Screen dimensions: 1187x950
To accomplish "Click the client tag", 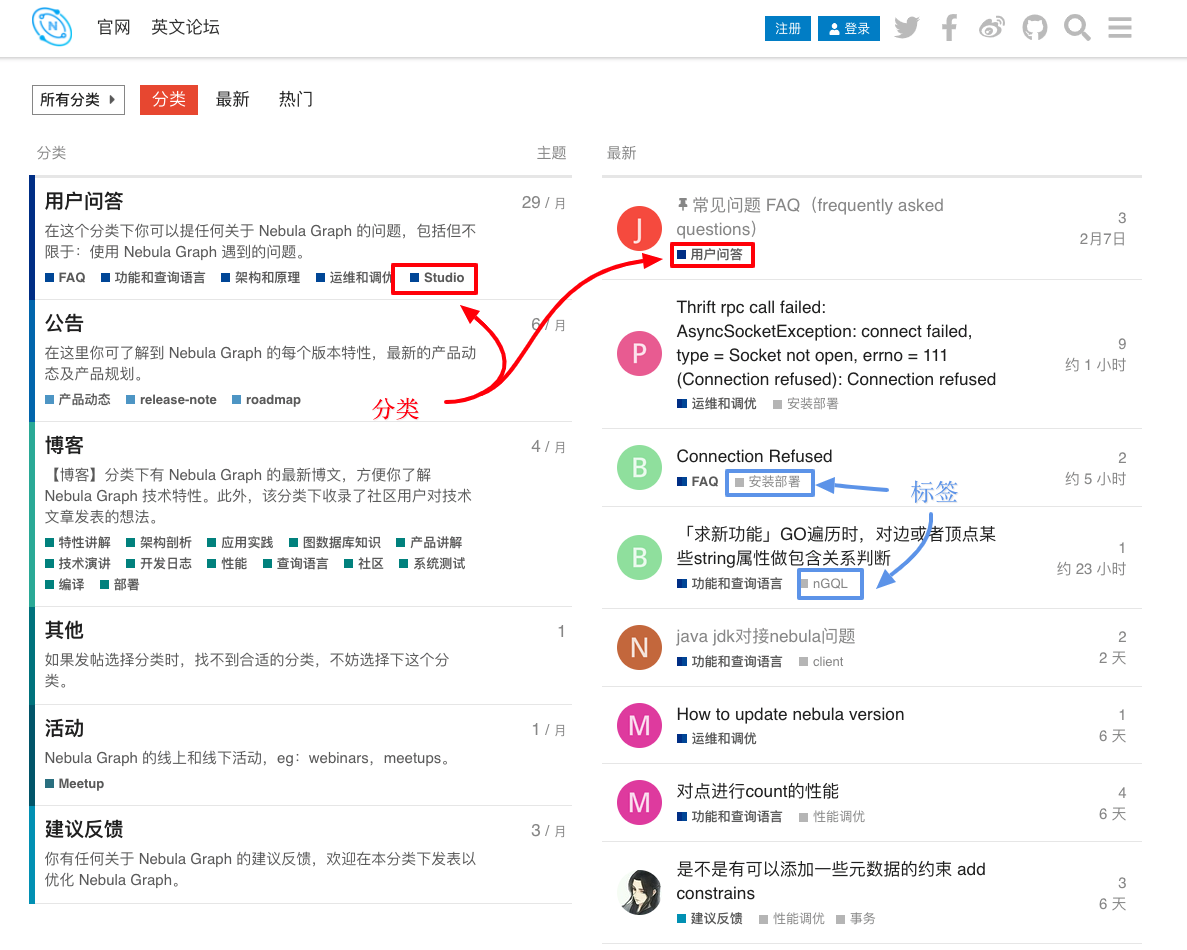I will [821, 662].
